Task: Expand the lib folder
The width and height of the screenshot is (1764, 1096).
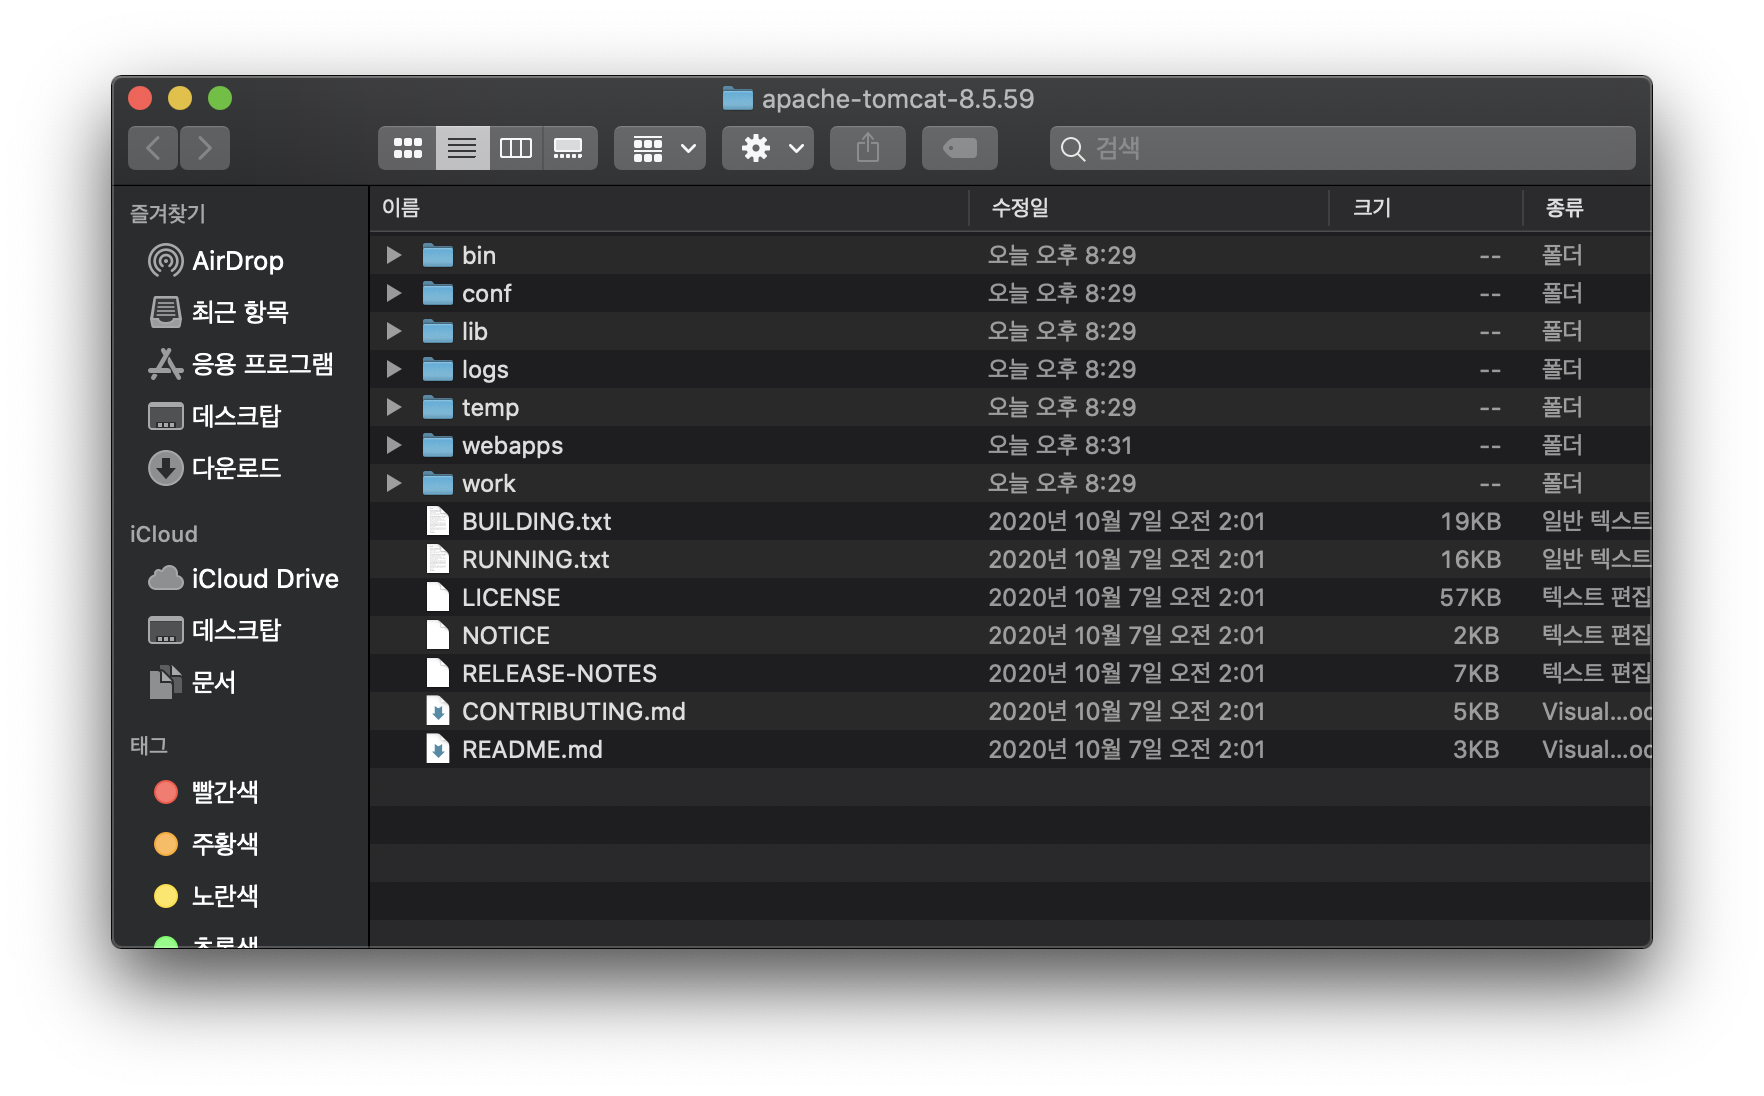Action: coord(394,331)
